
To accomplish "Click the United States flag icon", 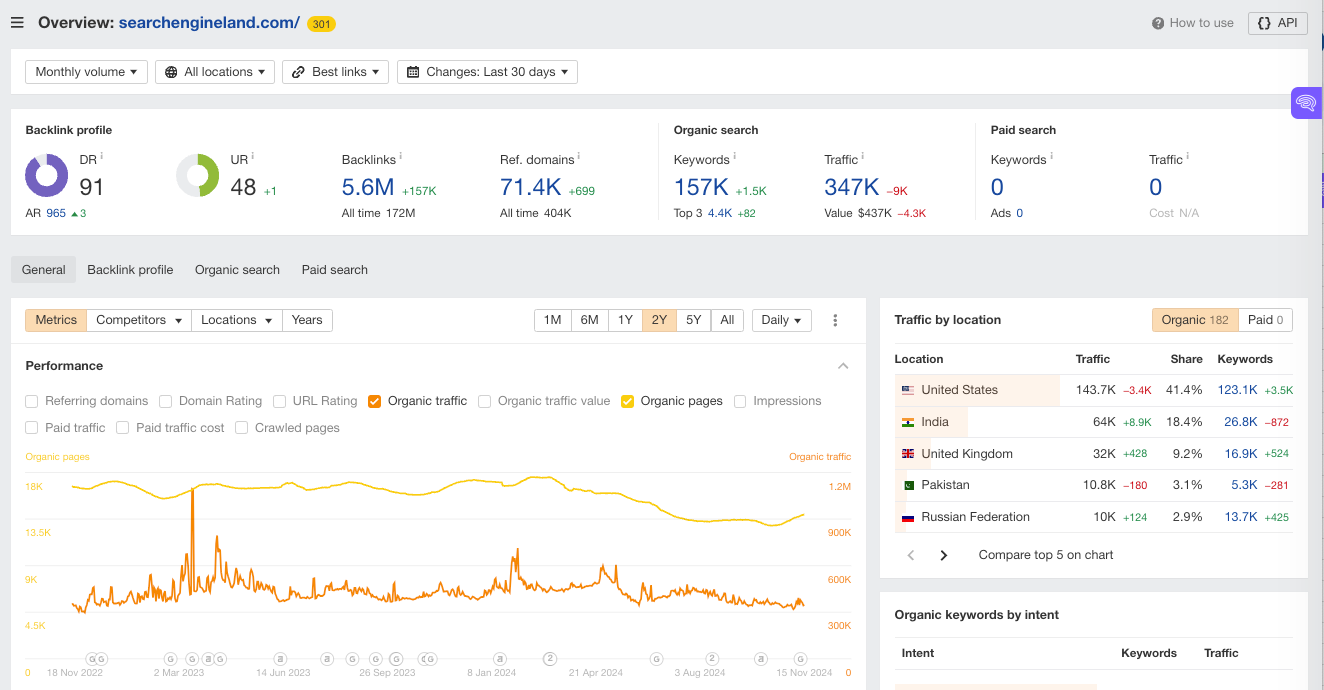I will coord(908,390).
